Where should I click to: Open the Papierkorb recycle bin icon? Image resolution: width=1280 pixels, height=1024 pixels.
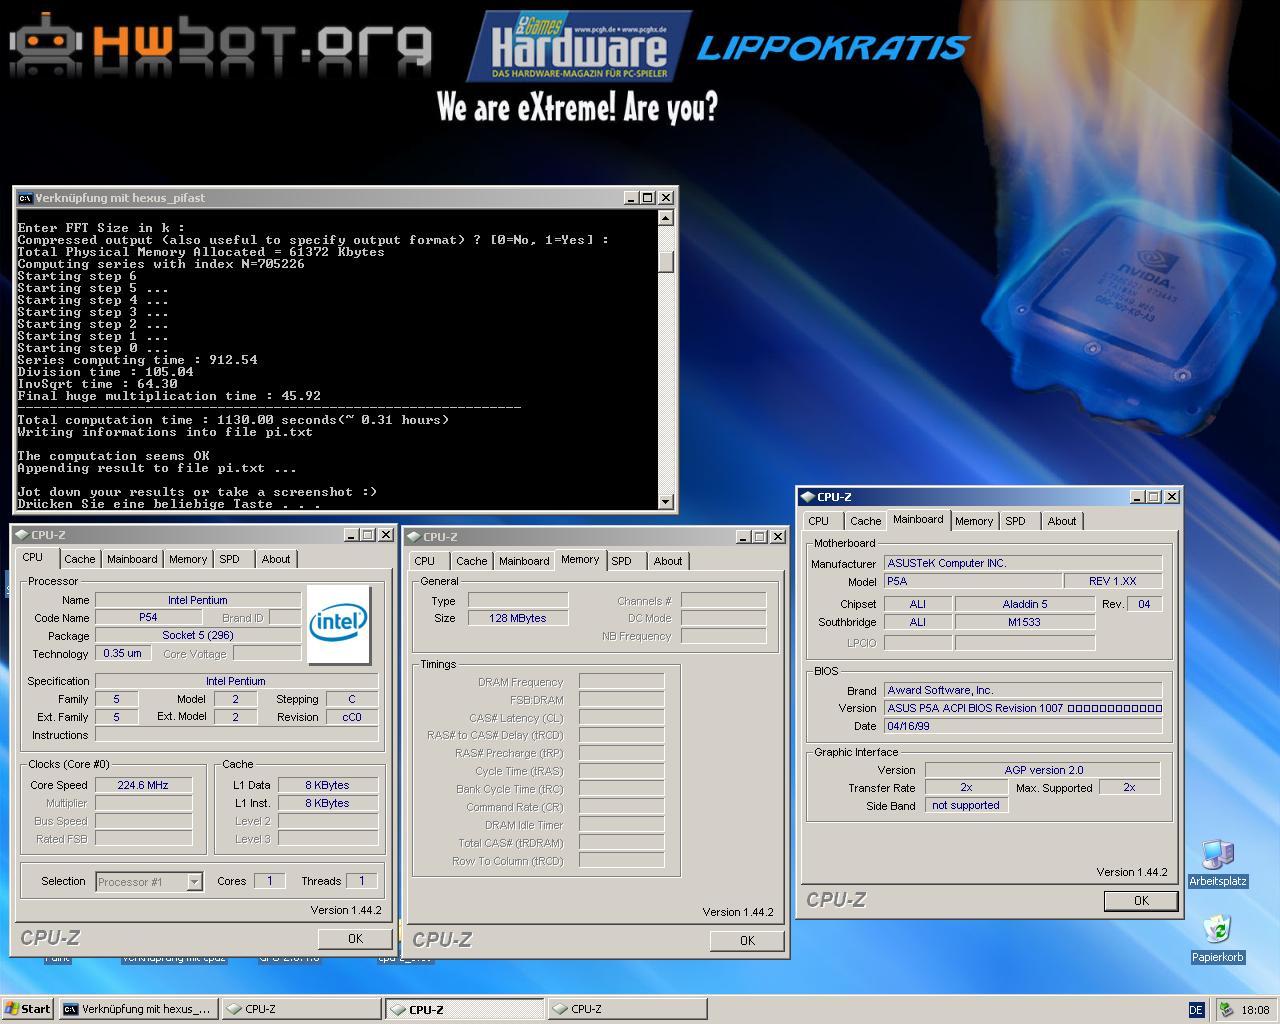click(1217, 938)
